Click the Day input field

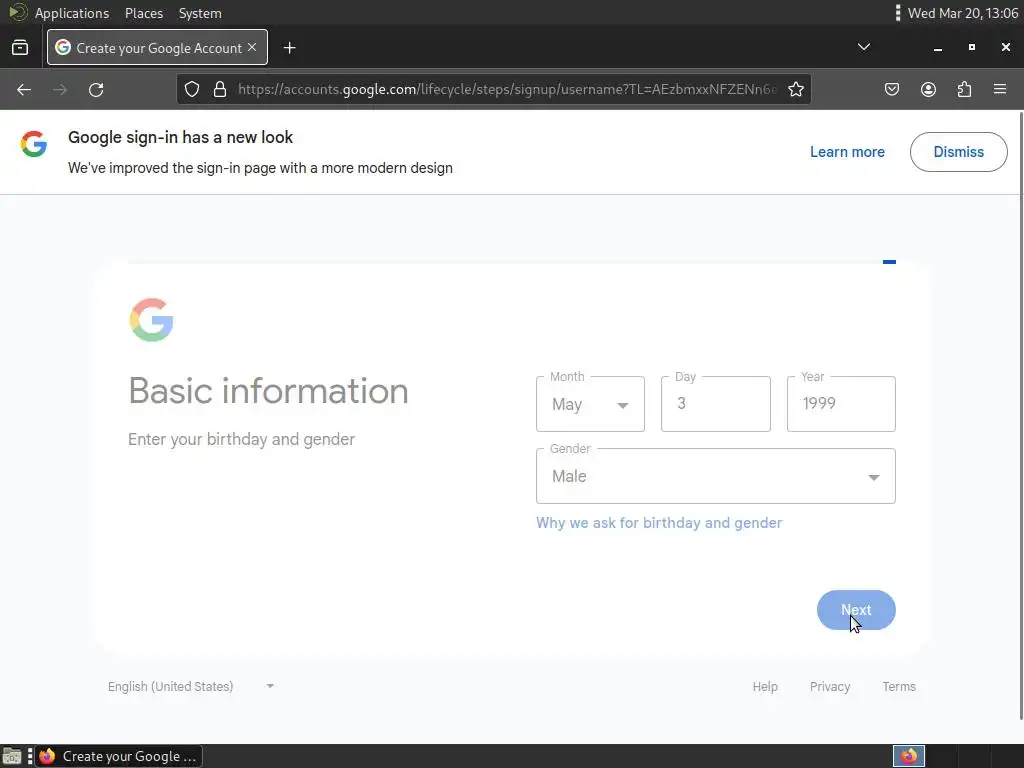point(716,404)
